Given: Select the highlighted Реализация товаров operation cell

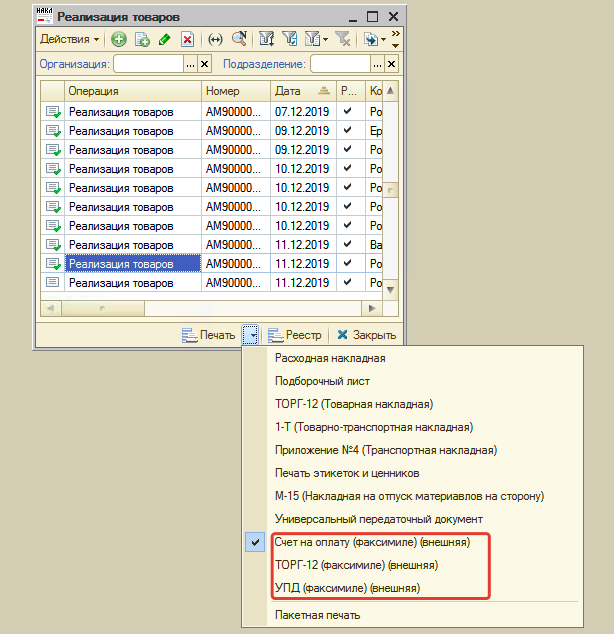Looking at the screenshot, I should (133, 264).
